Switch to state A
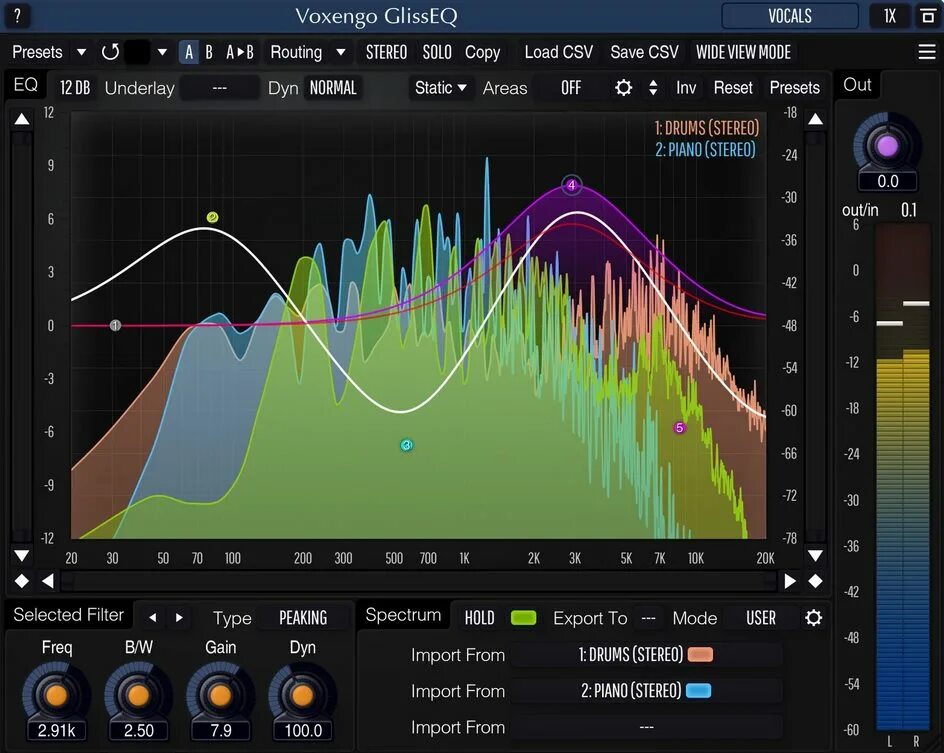Screen dimensions: 944x753 click(x=189, y=52)
